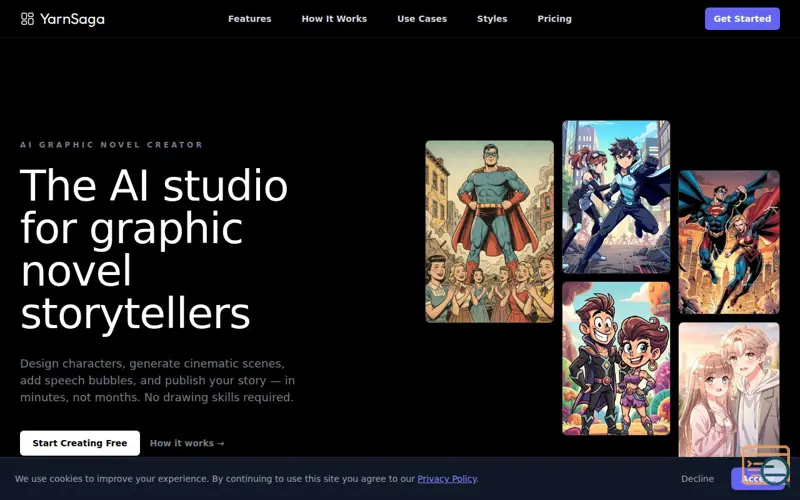Click the Get Started button

(x=742, y=19)
